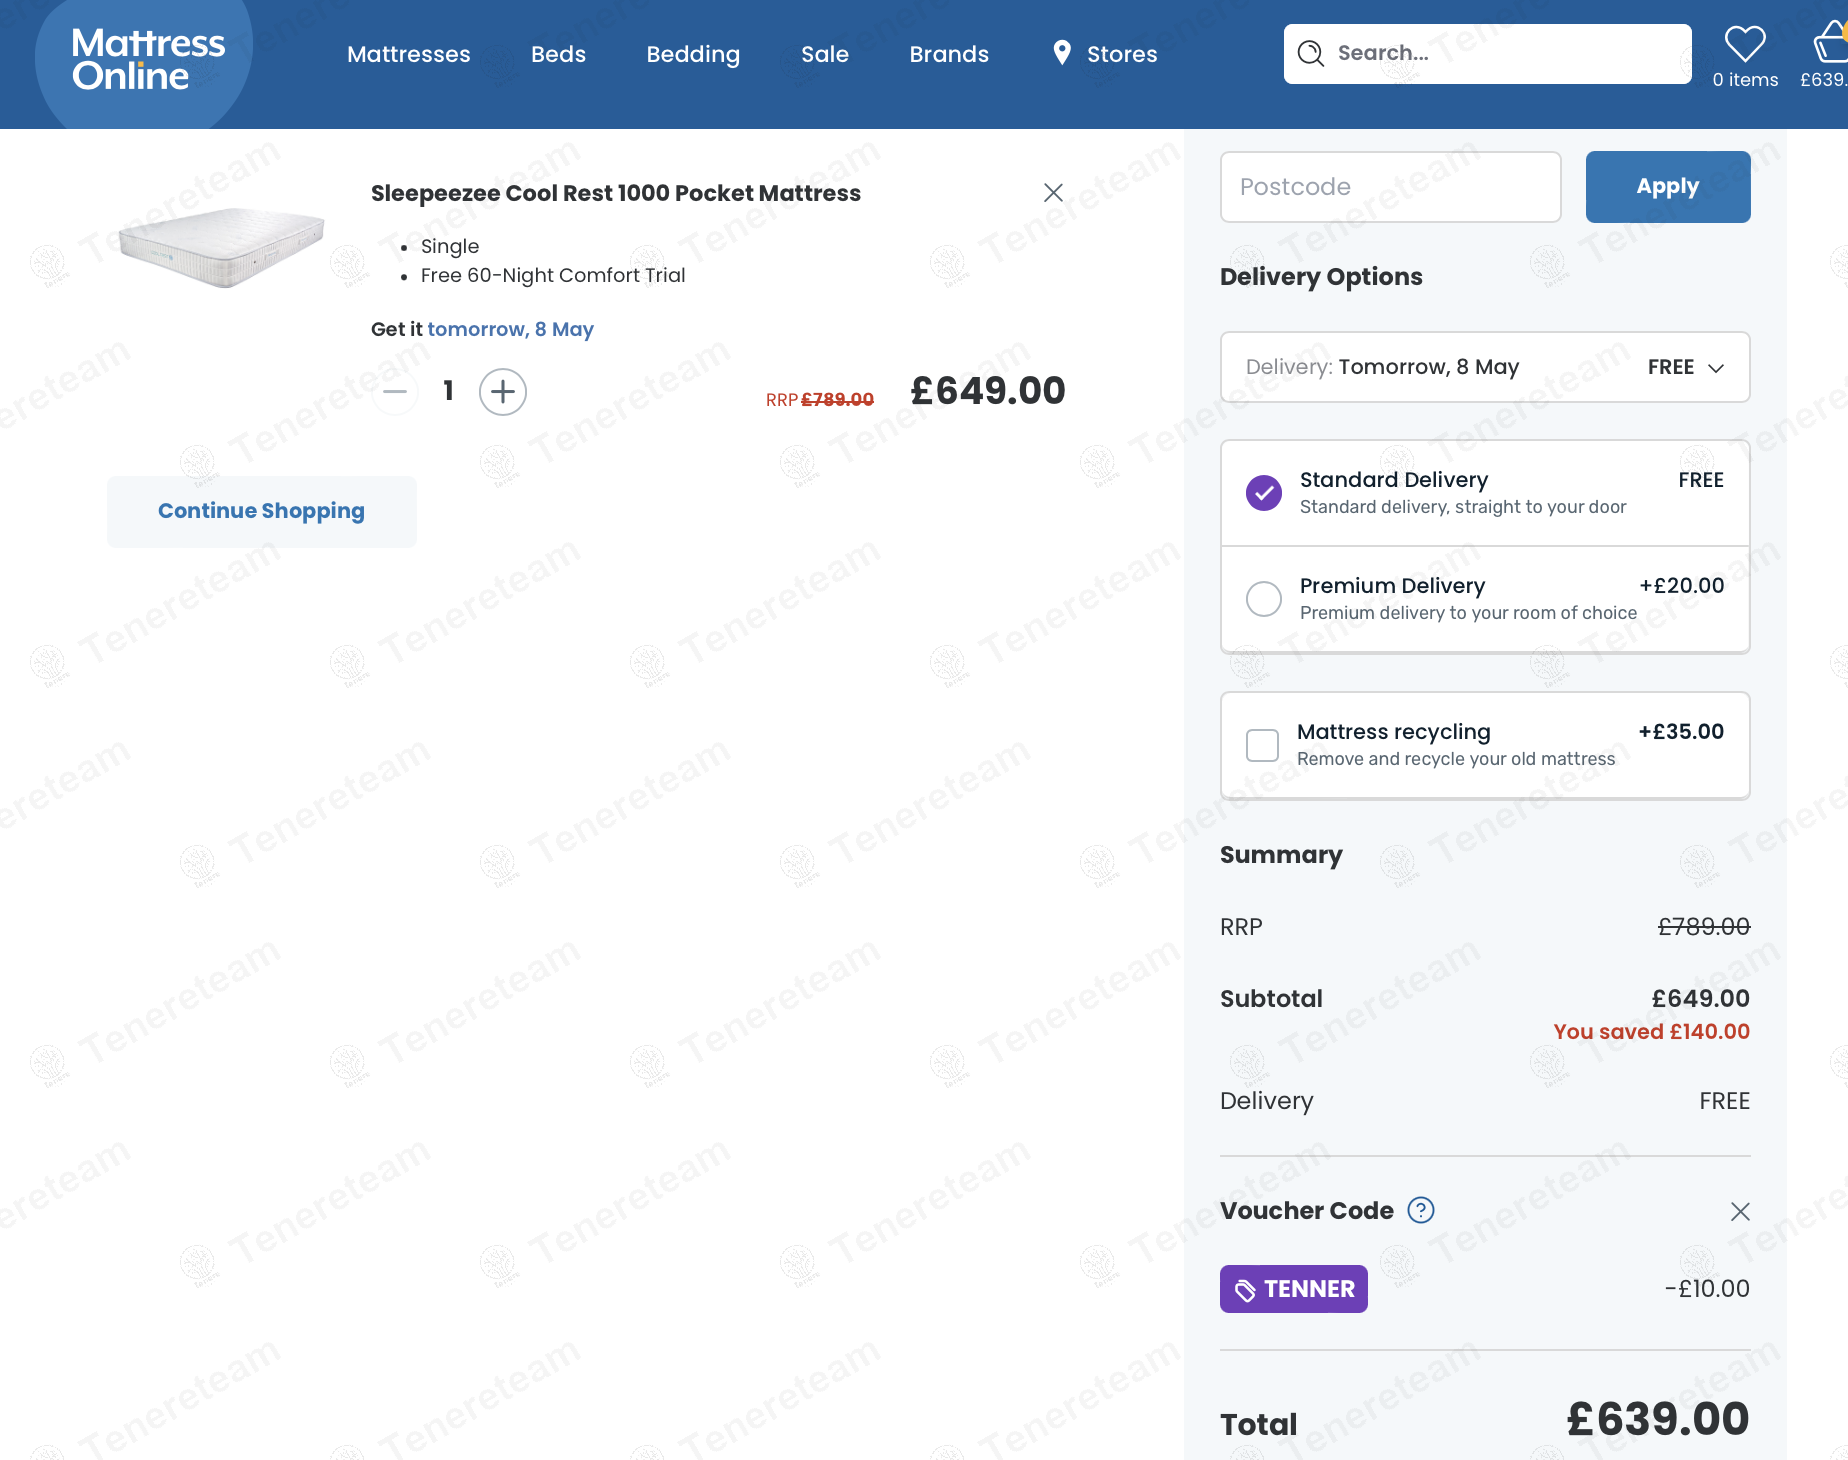The height and width of the screenshot is (1460, 1848).
Task: Click the 'Free 60-Night Comfort Trial' text
Action: 553,275
